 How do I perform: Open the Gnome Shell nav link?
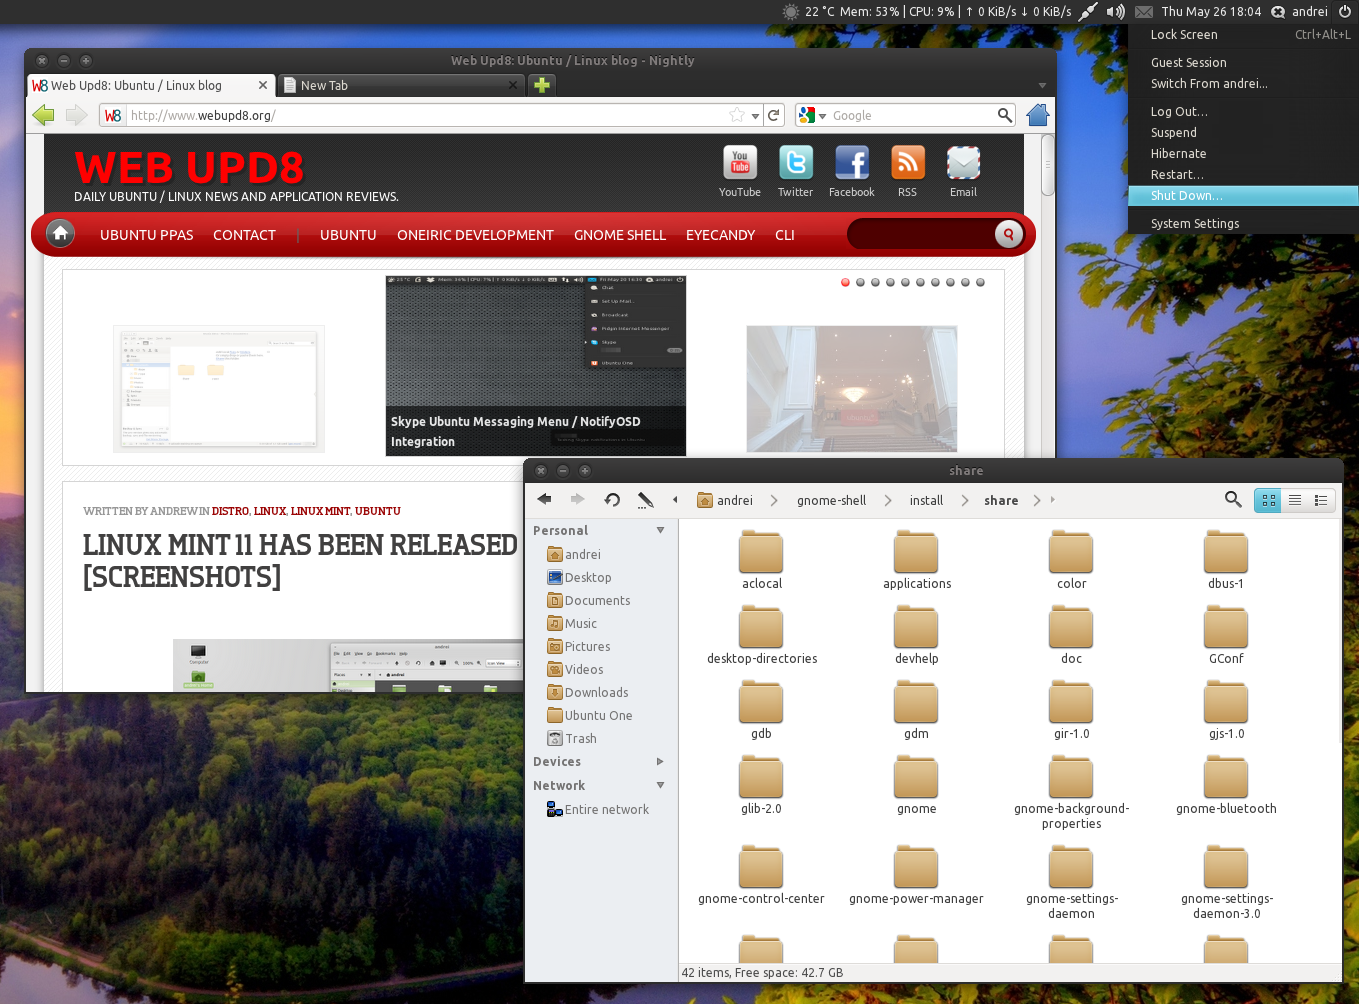coord(620,235)
